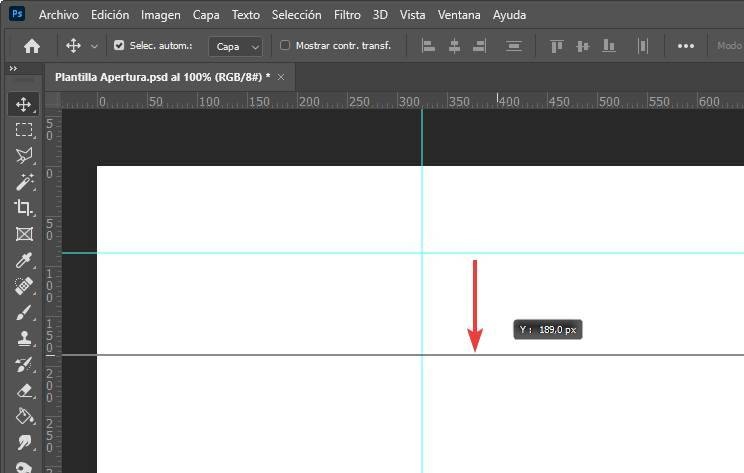The height and width of the screenshot is (473, 744).
Task: Align top edges icon
Action: 557,46
